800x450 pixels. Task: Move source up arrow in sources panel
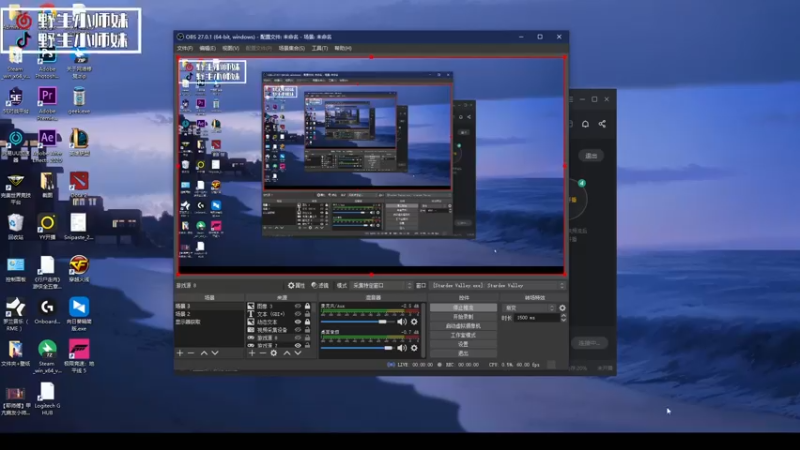(287, 353)
